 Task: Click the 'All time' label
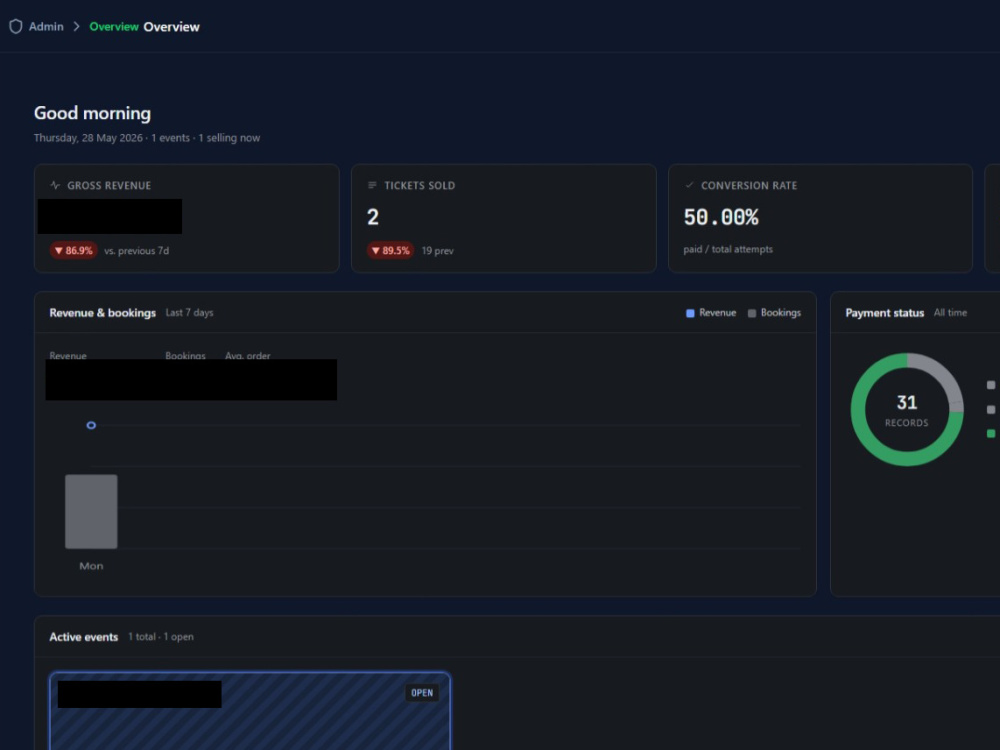click(x=950, y=312)
